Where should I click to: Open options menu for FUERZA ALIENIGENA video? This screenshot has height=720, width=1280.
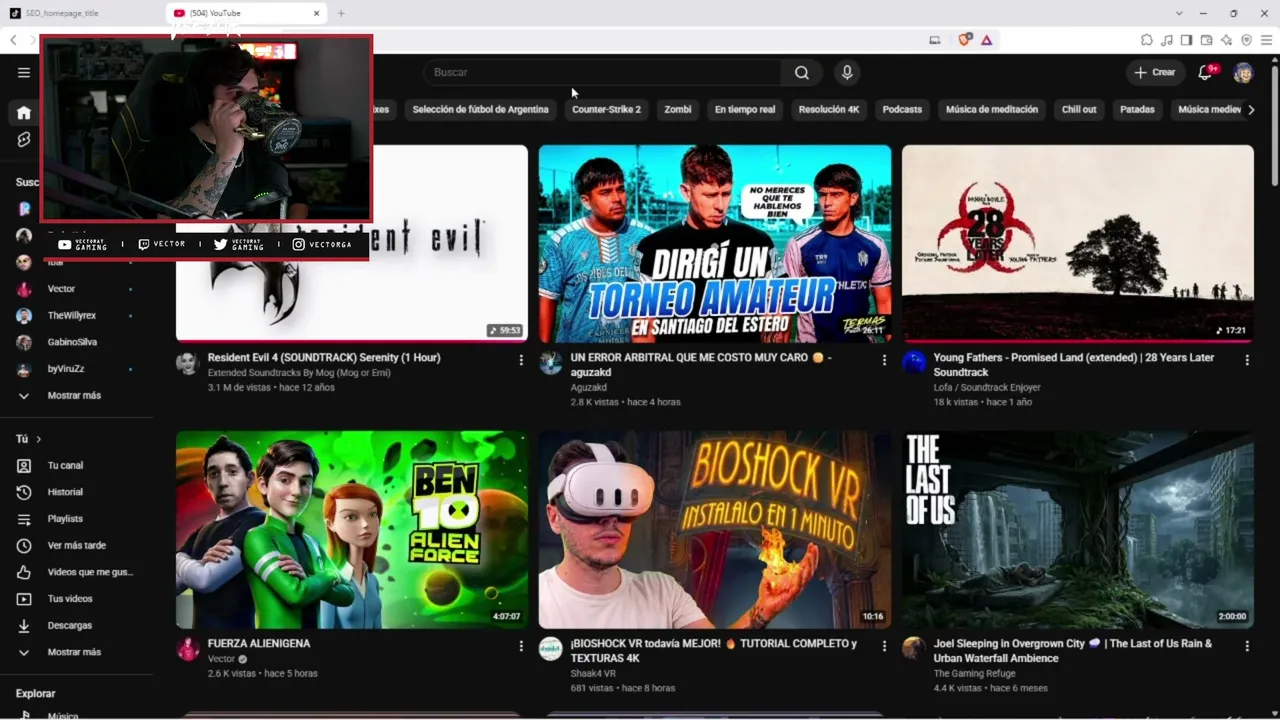tap(521, 646)
